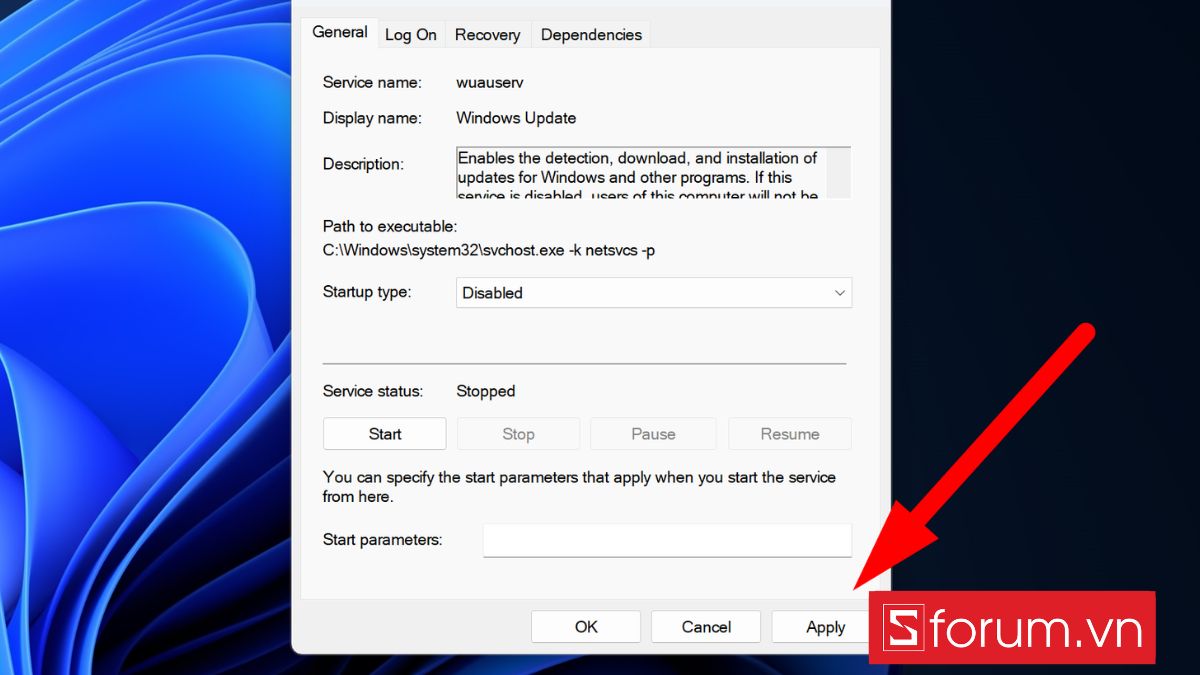The width and height of the screenshot is (1200, 675).
Task: Click the Windows Update display name
Action: [516, 118]
